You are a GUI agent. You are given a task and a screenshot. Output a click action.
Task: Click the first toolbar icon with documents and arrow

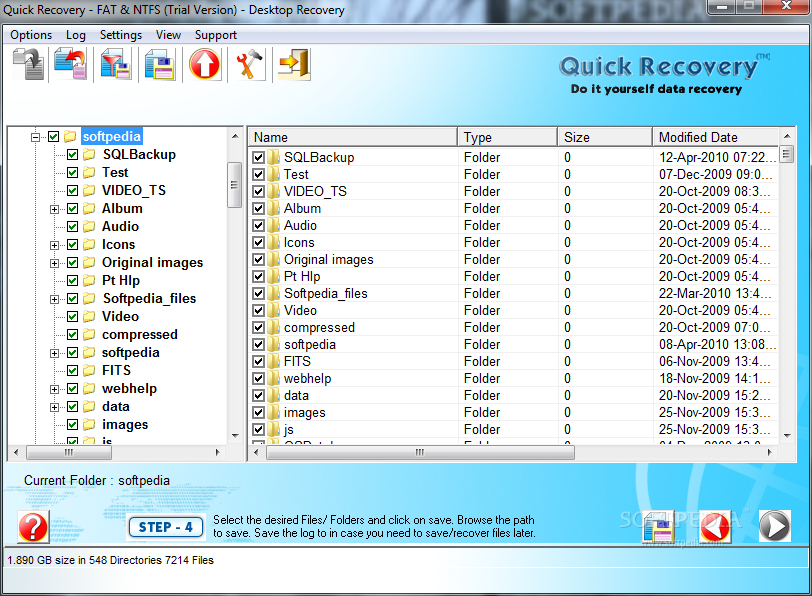(28, 64)
